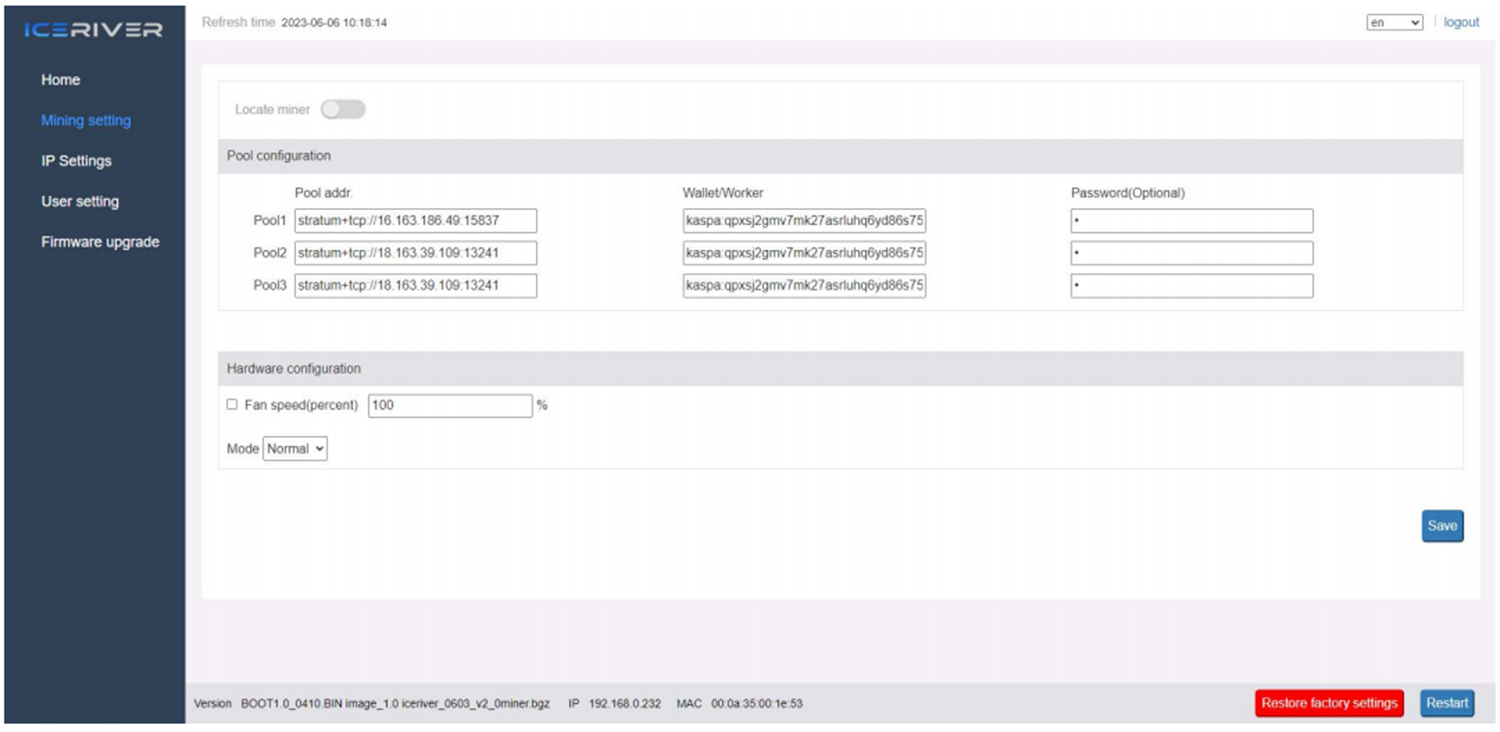The image size is (1500, 732).
Task: Click the Fan speed percent input
Action: (x=450, y=405)
